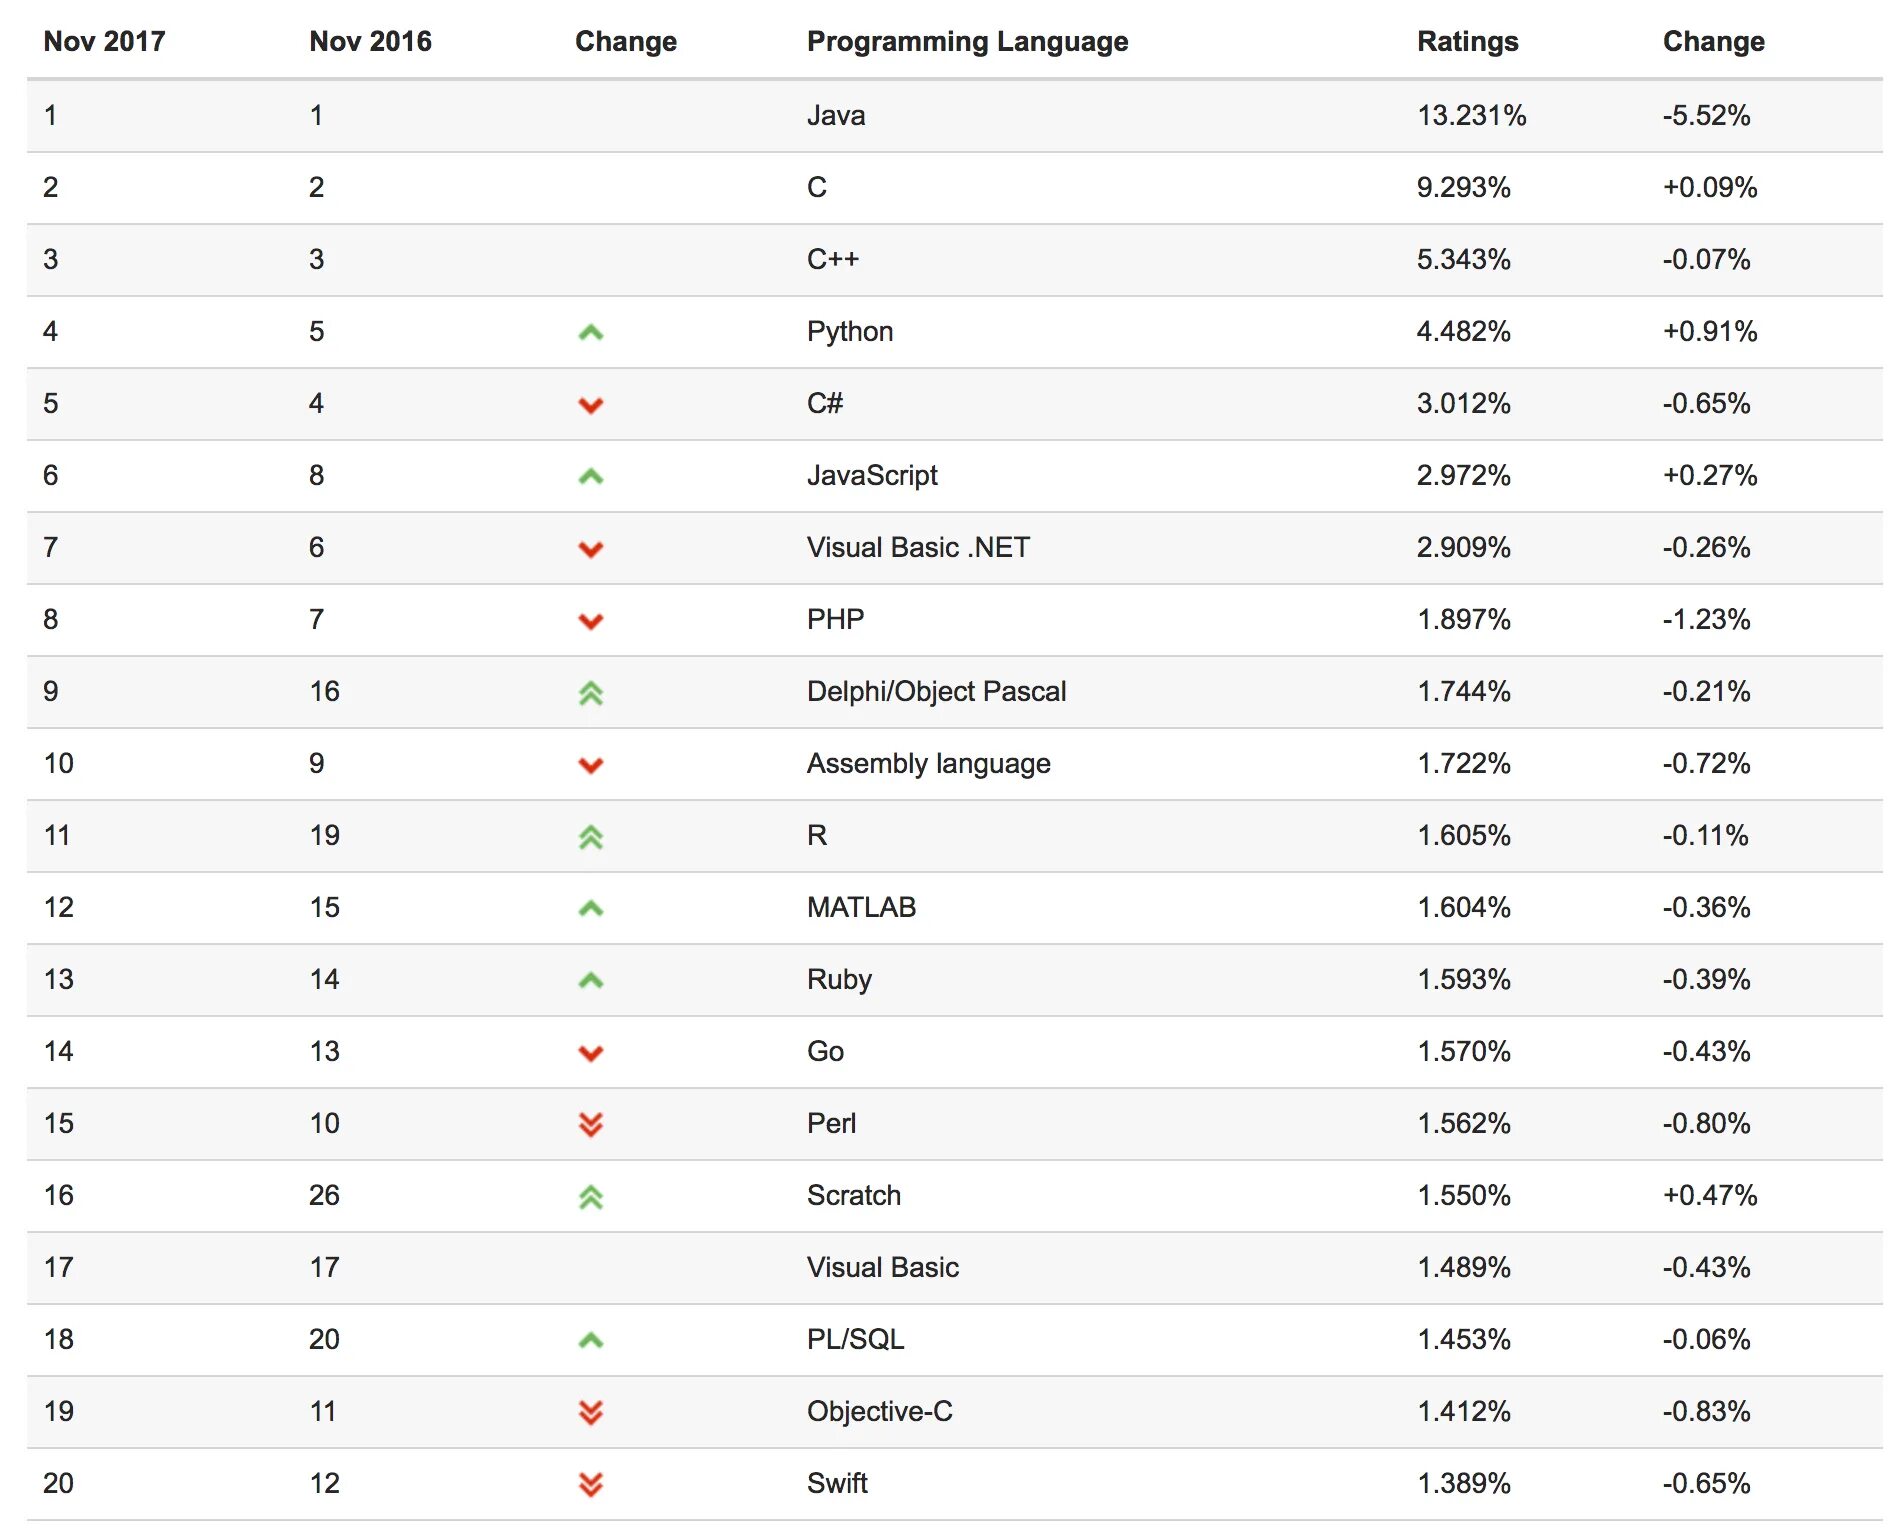This screenshot has width=1903, height=1536.
Task: Select the Java language name
Action: [836, 115]
